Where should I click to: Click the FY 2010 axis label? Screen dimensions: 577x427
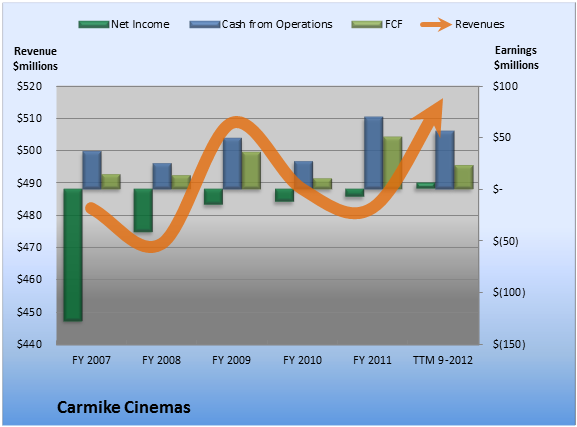302,360
